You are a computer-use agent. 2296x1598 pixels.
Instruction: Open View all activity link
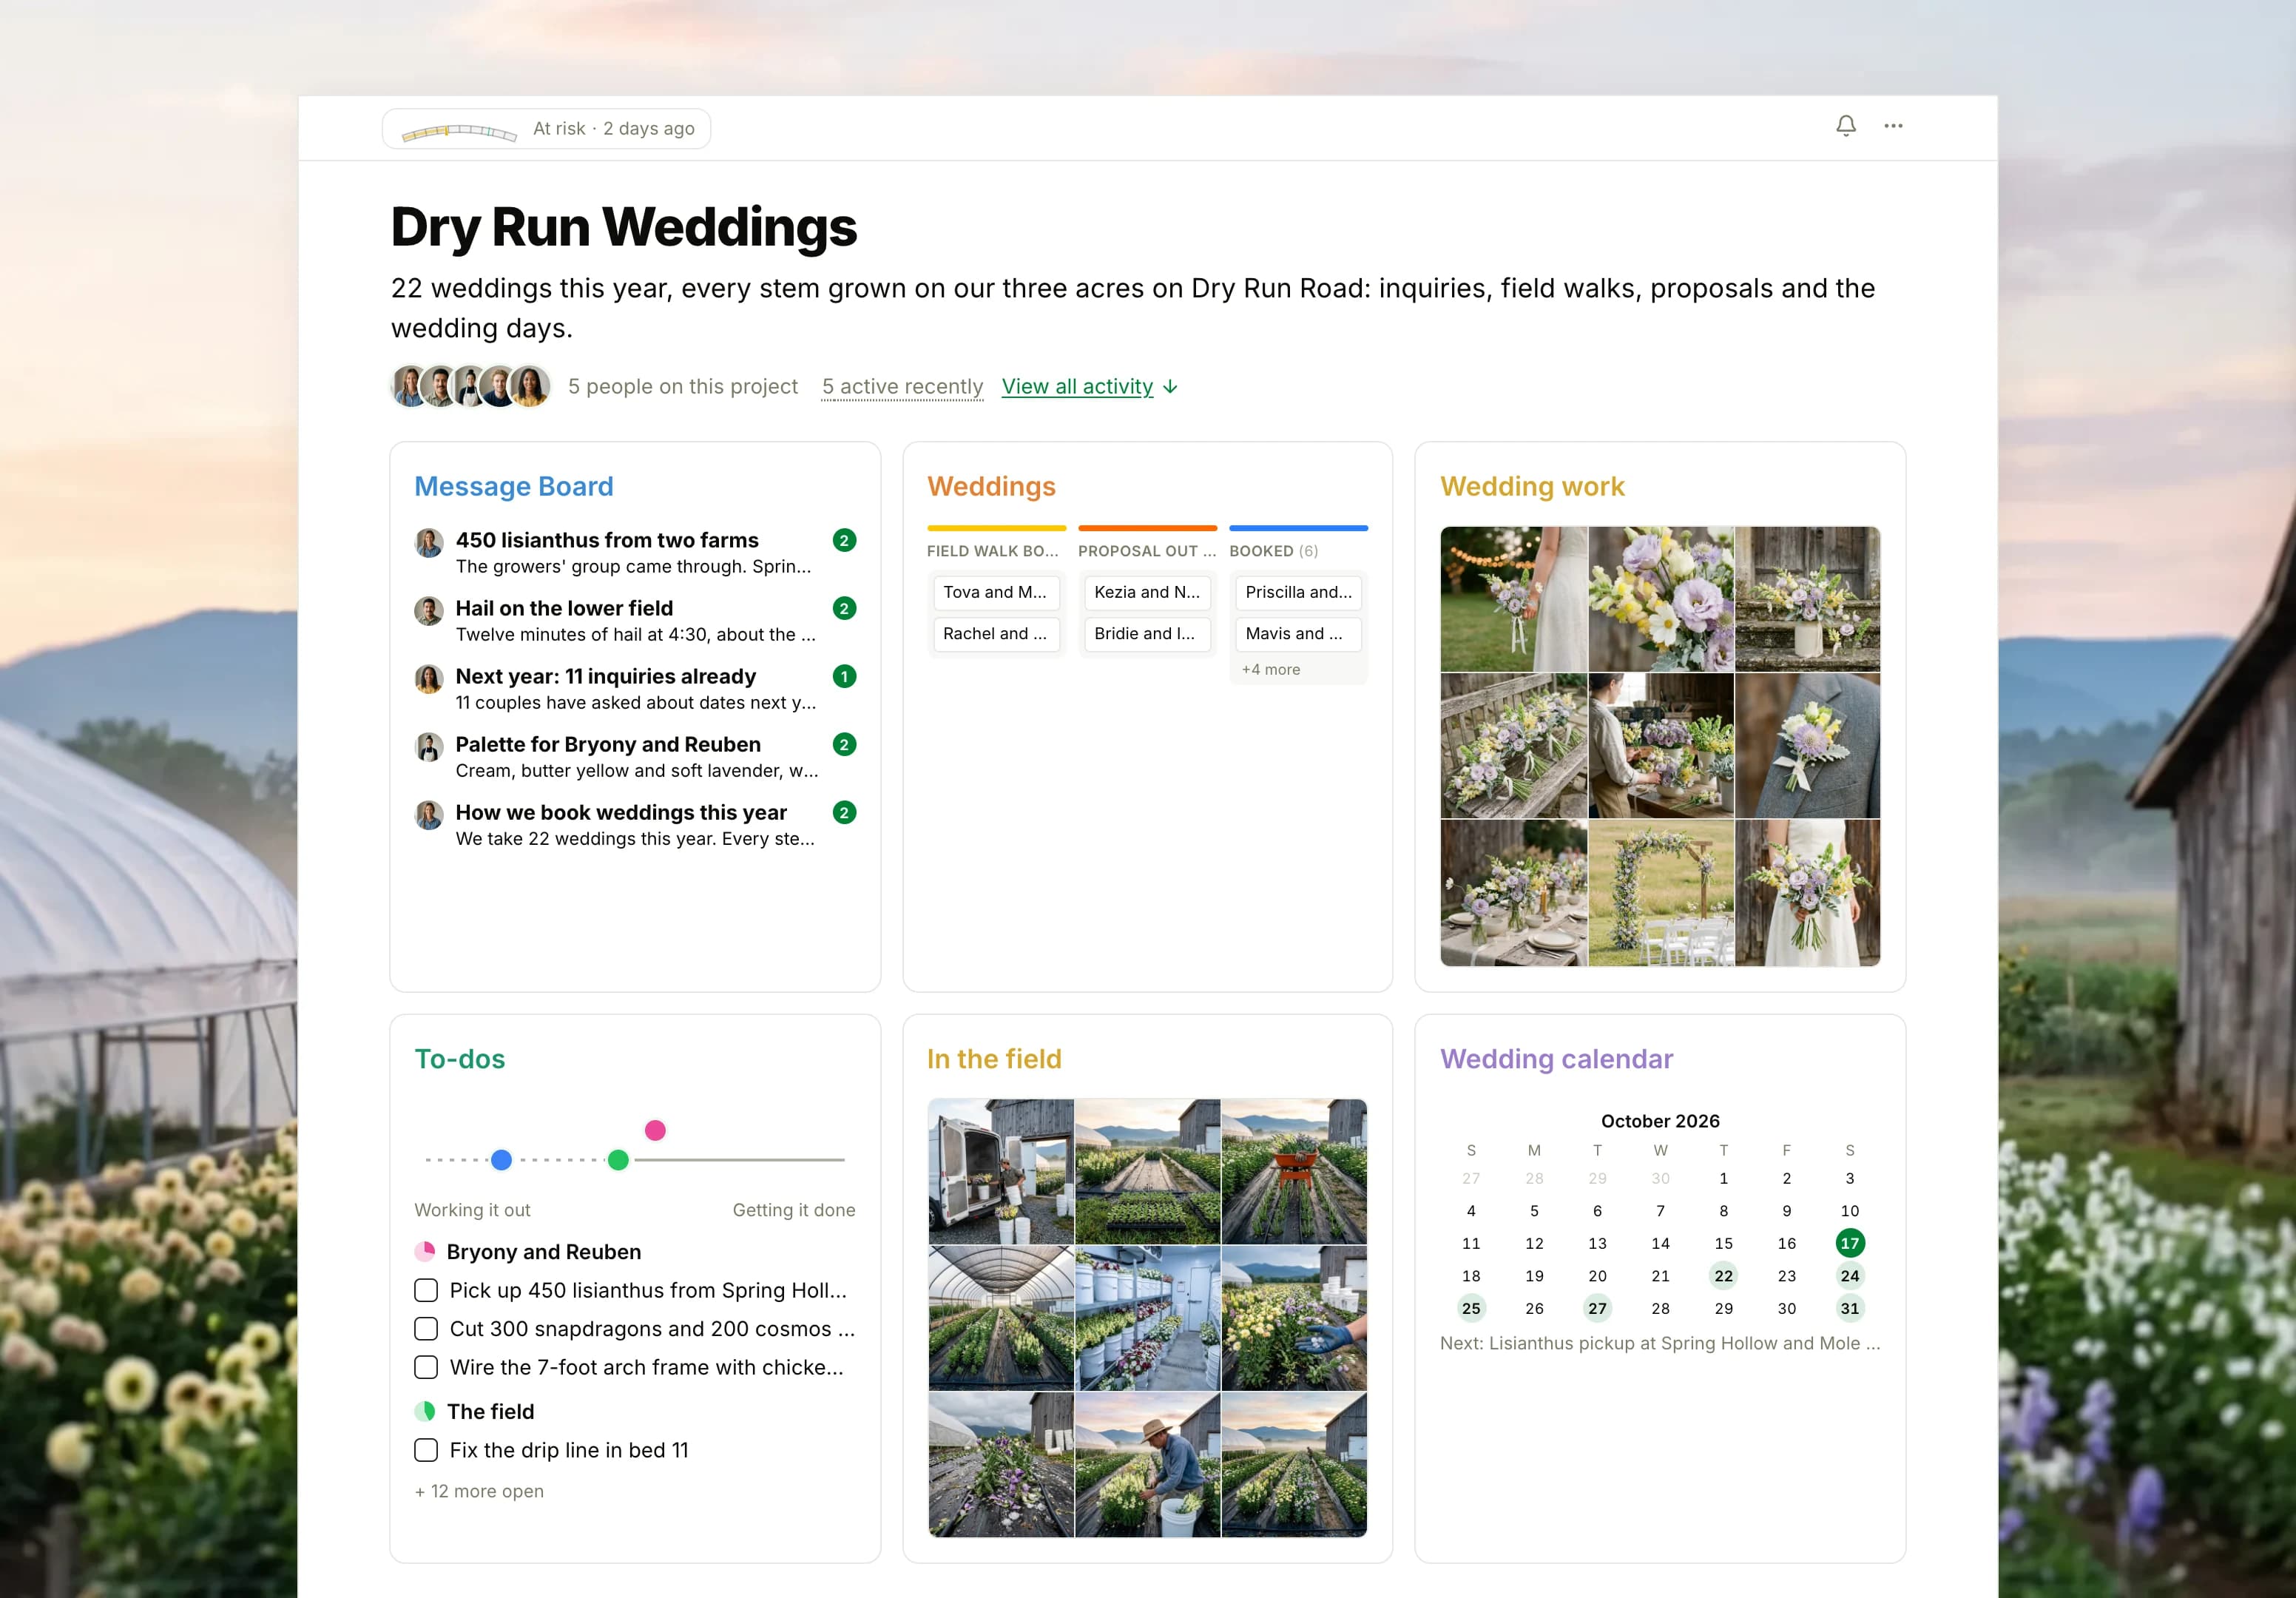1089,386
